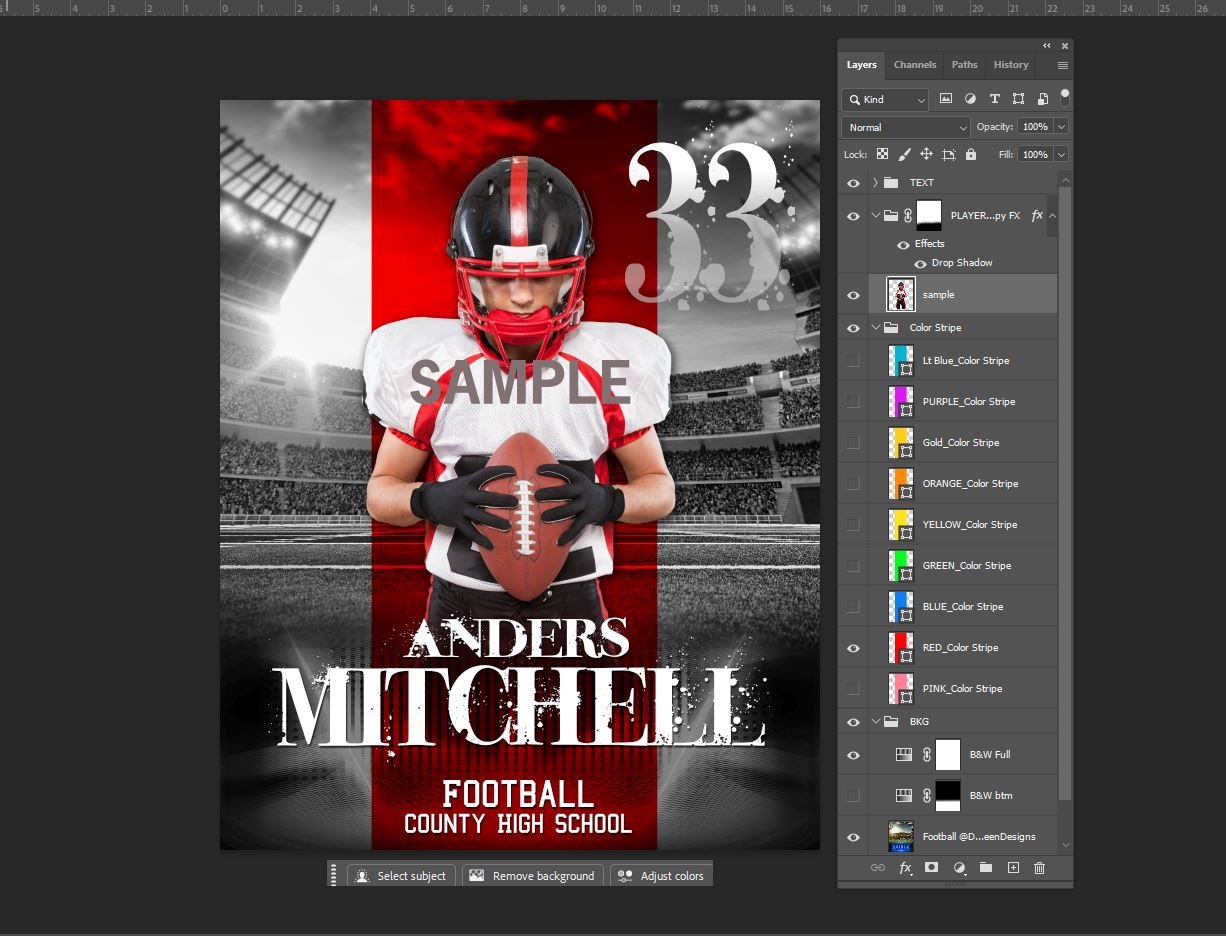1226x936 pixels.
Task: Open Layers panel hamburger menu
Action: click(x=1063, y=65)
